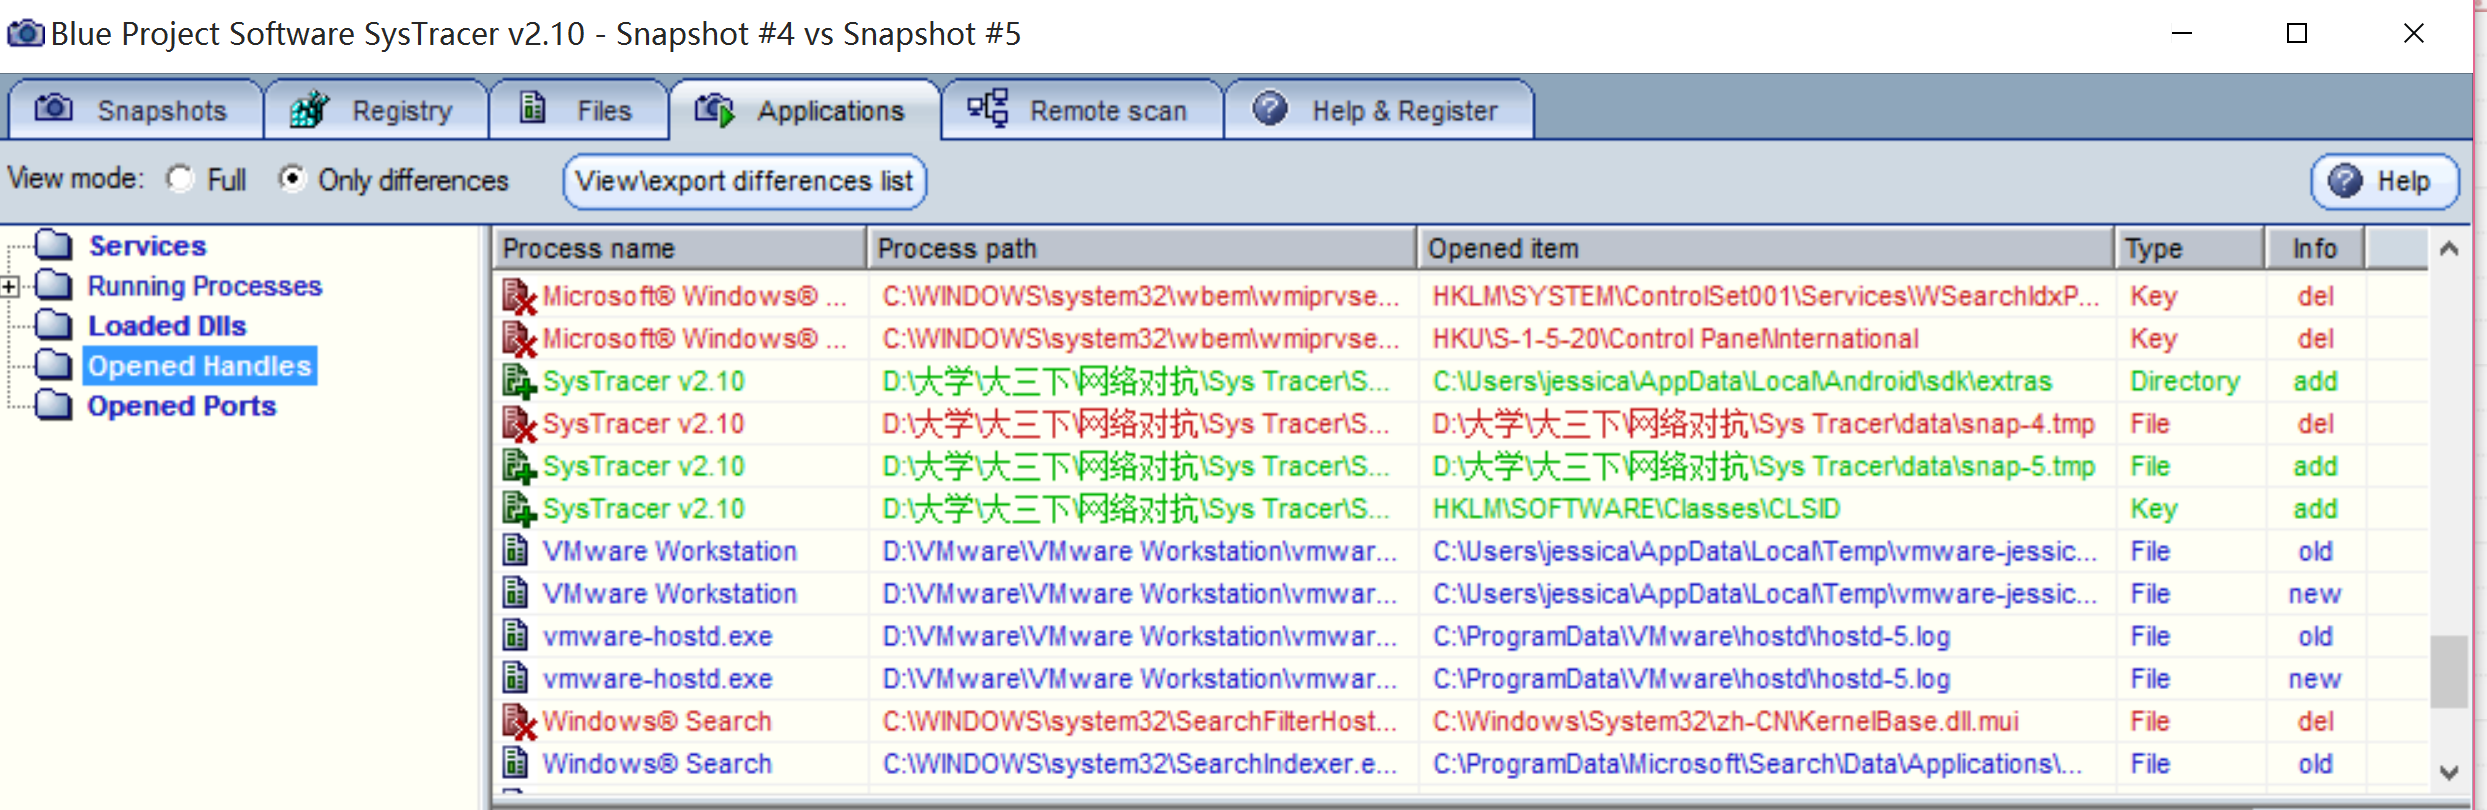This screenshot has width=2487, height=810.
Task: Click the Help & Register question icon
Action: [x=1270, y=108]
